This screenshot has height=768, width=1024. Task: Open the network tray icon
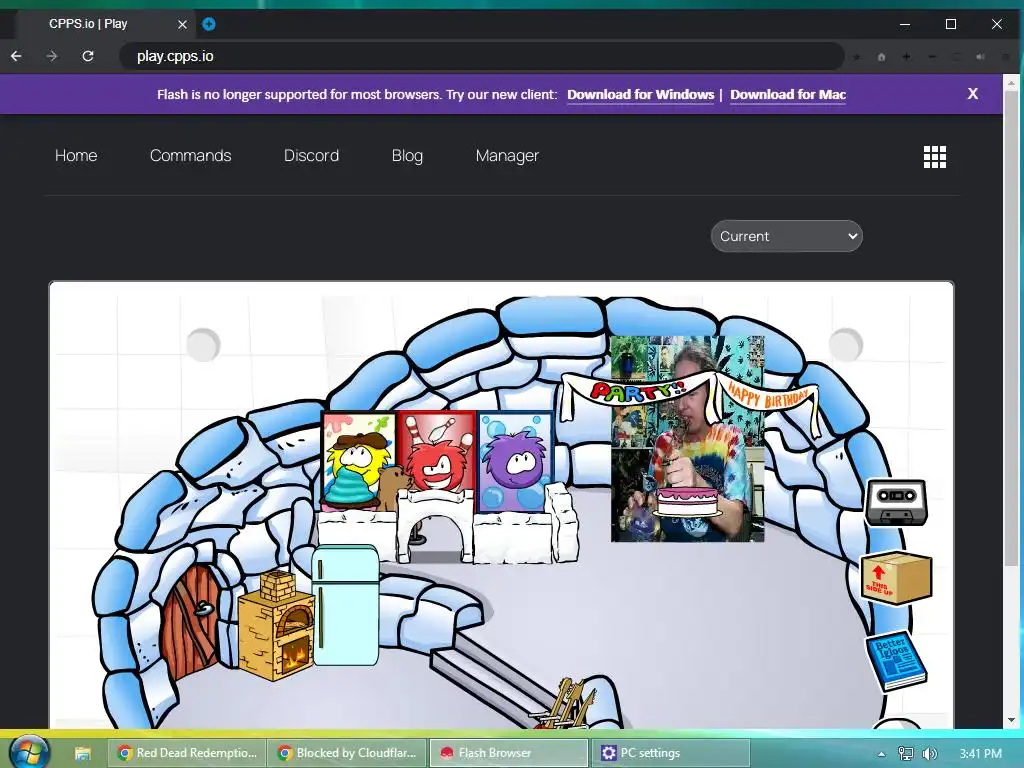pos(905,754)
